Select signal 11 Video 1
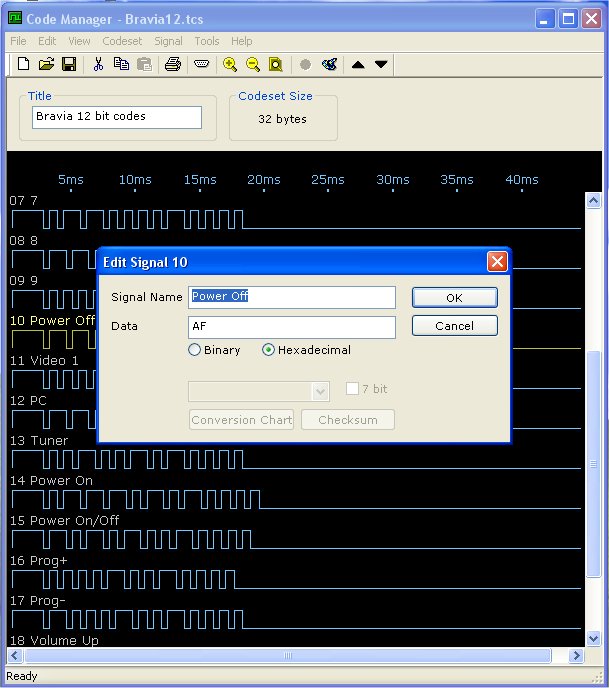This screenshot has height=688, width=609. click(x=44, y=361)
